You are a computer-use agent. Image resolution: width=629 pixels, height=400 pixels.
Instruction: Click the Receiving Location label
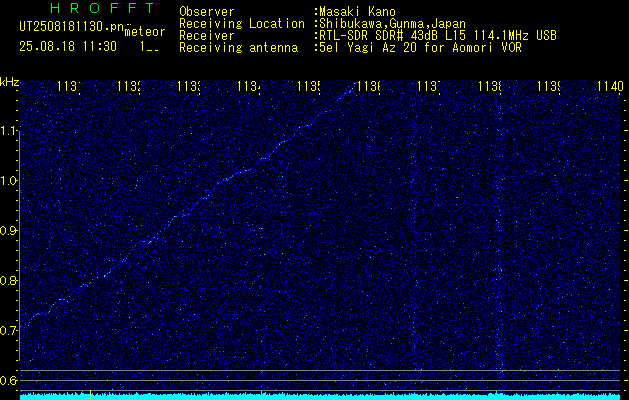point(242,24)
